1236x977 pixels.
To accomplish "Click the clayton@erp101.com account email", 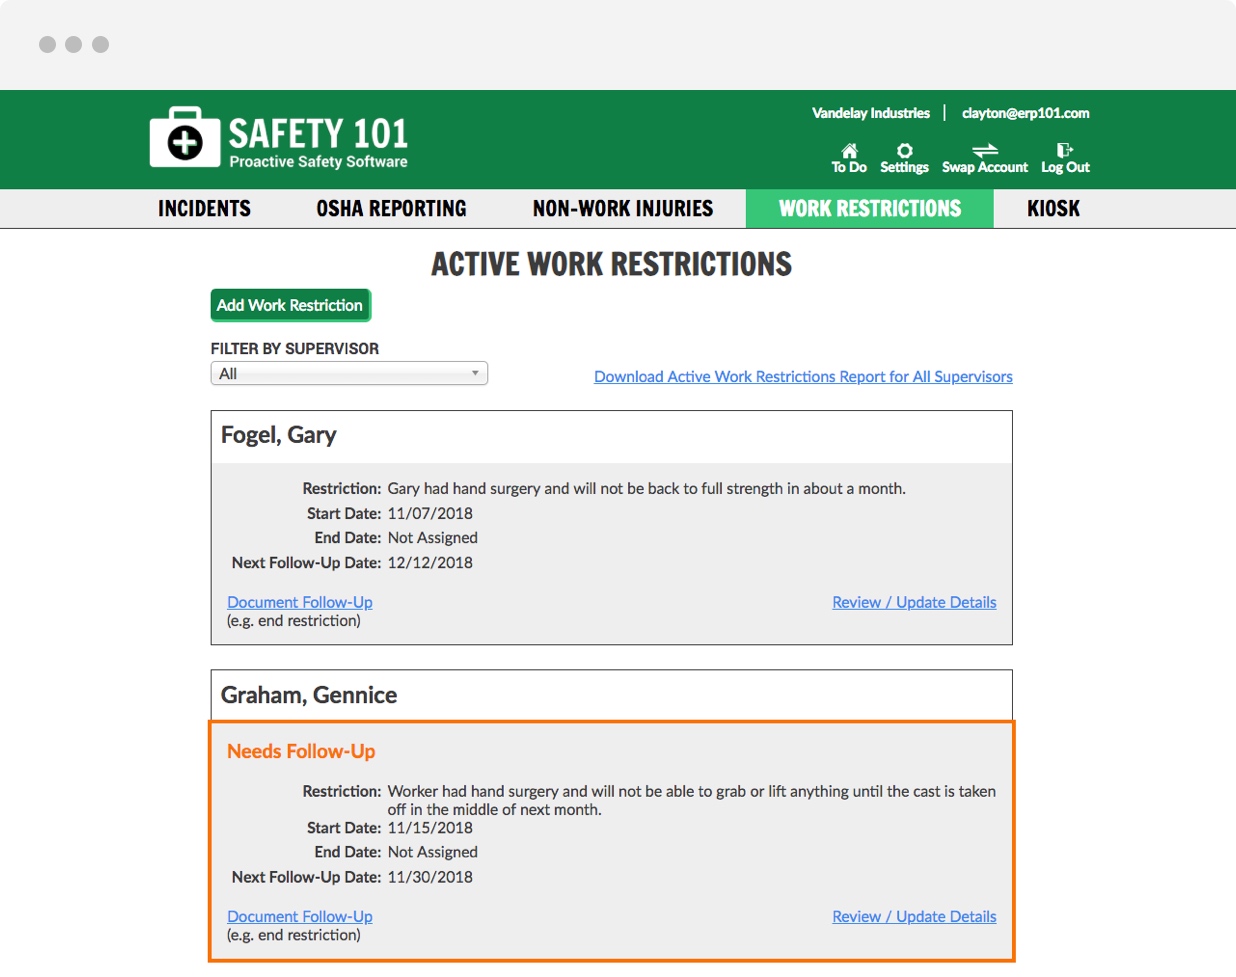I will (1025, 113).
